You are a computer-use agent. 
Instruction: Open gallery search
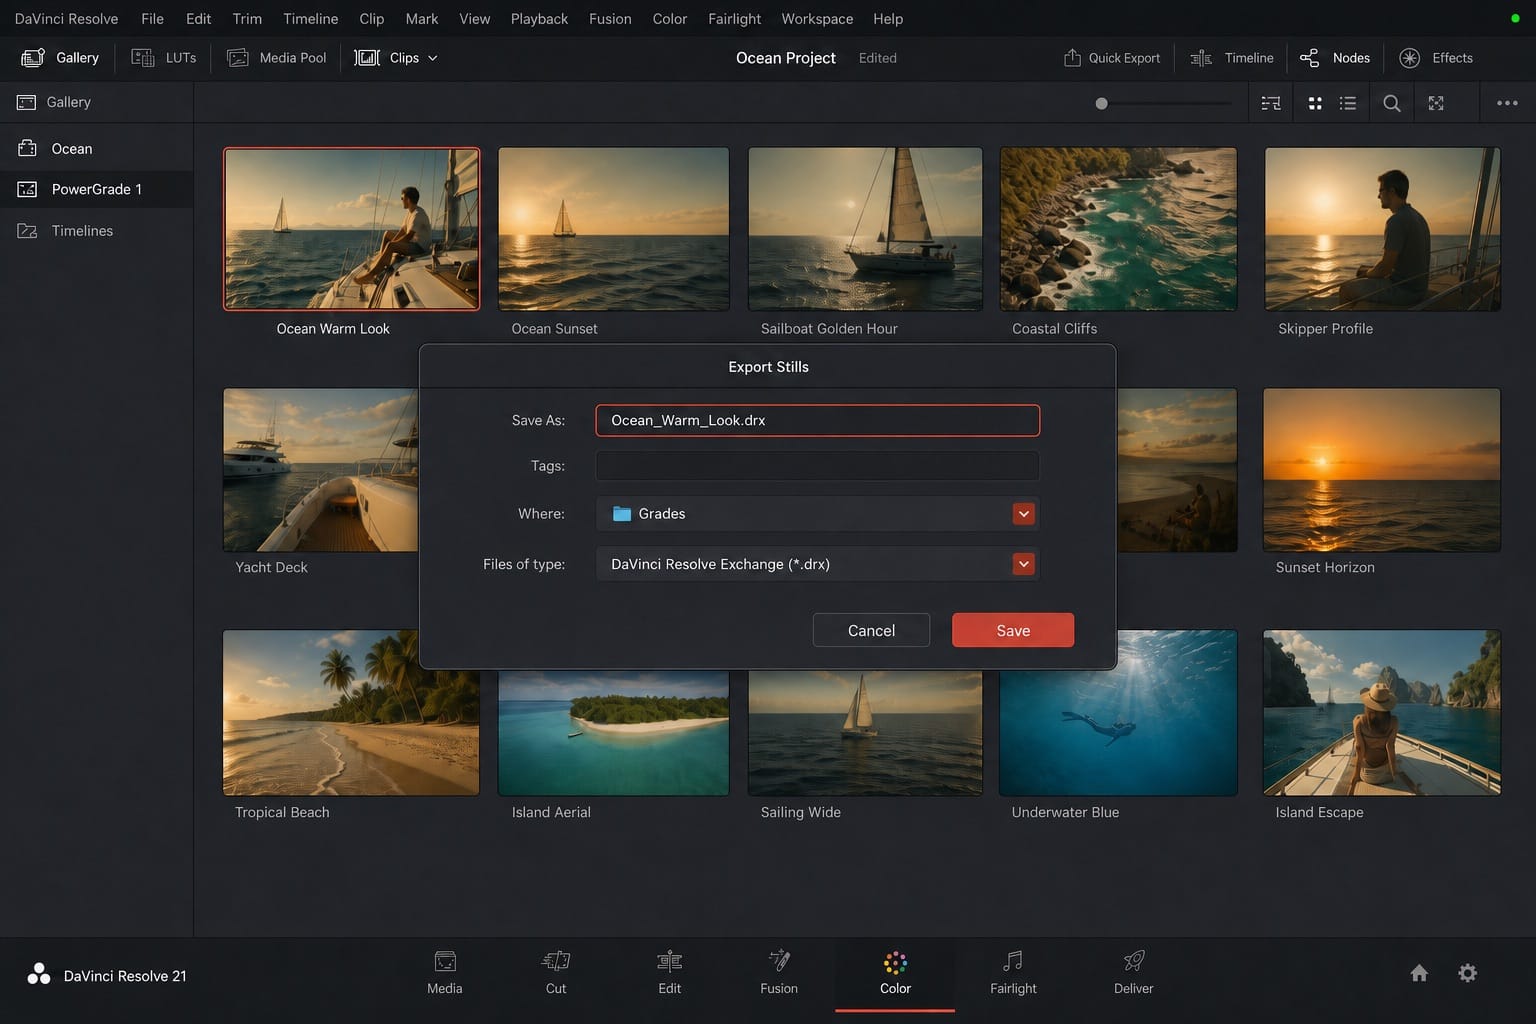click(x=1391, y=103)
